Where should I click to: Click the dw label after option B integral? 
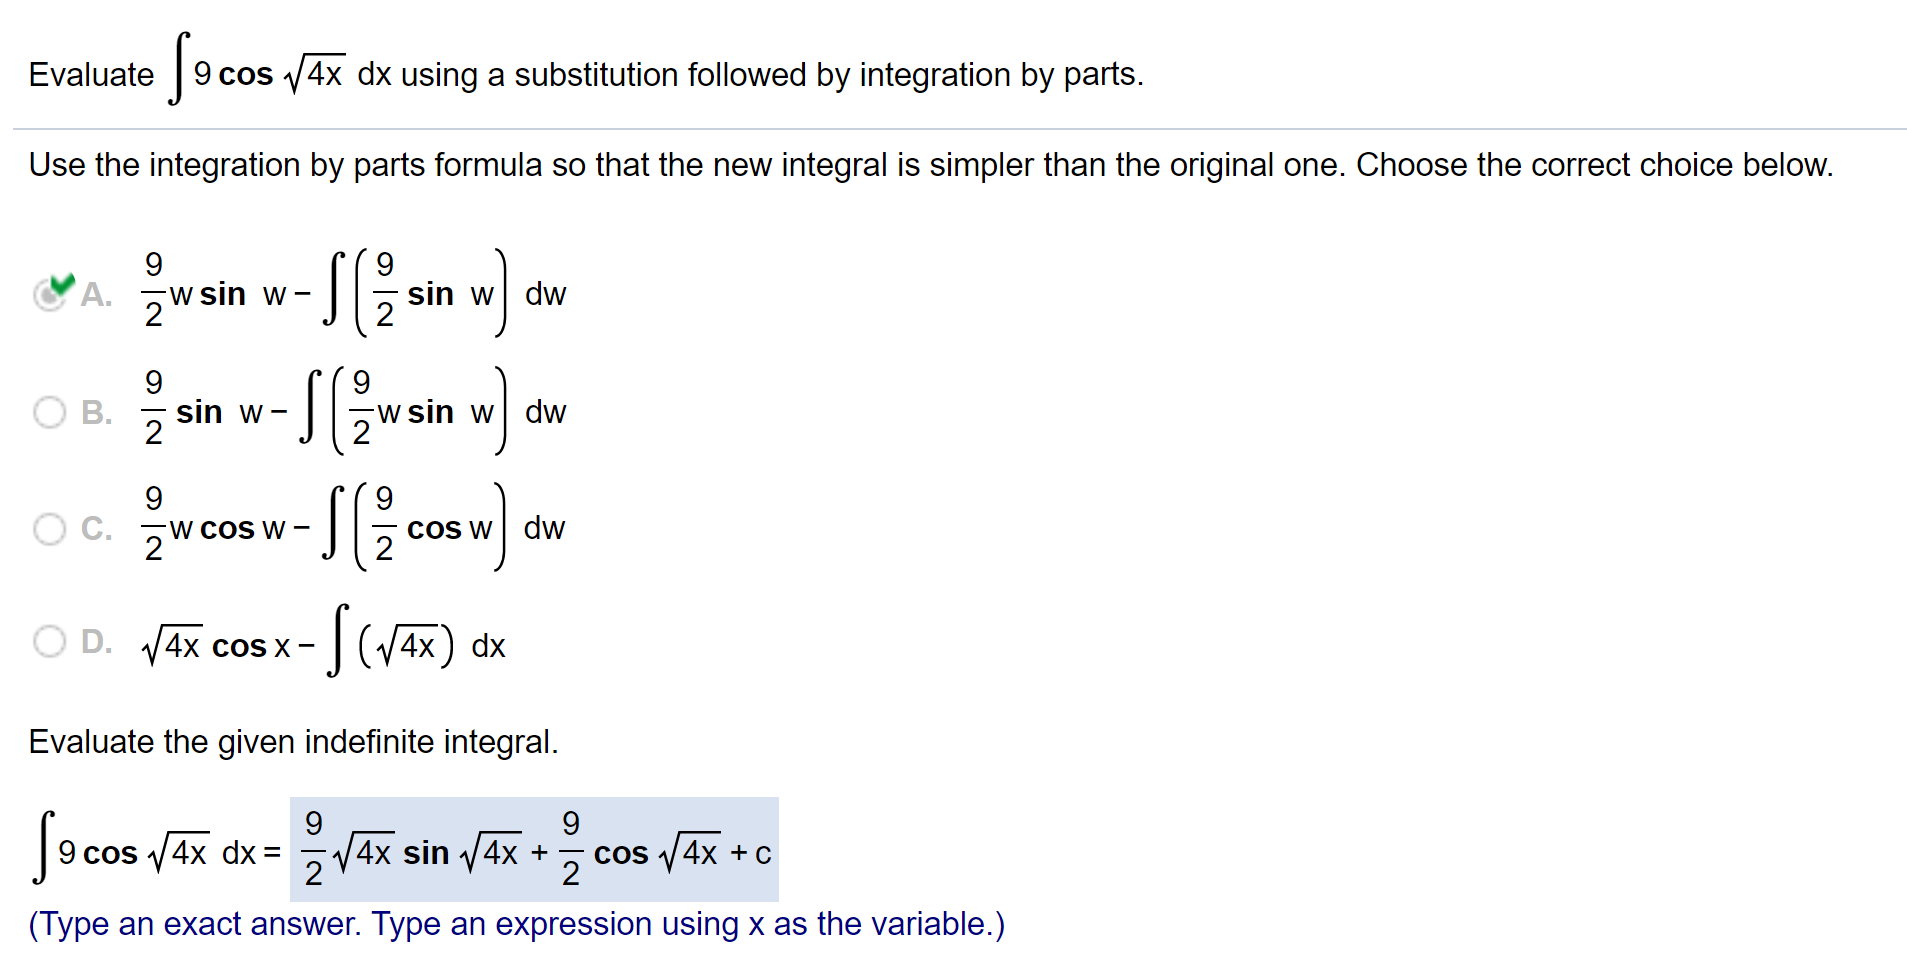(545, 412)
